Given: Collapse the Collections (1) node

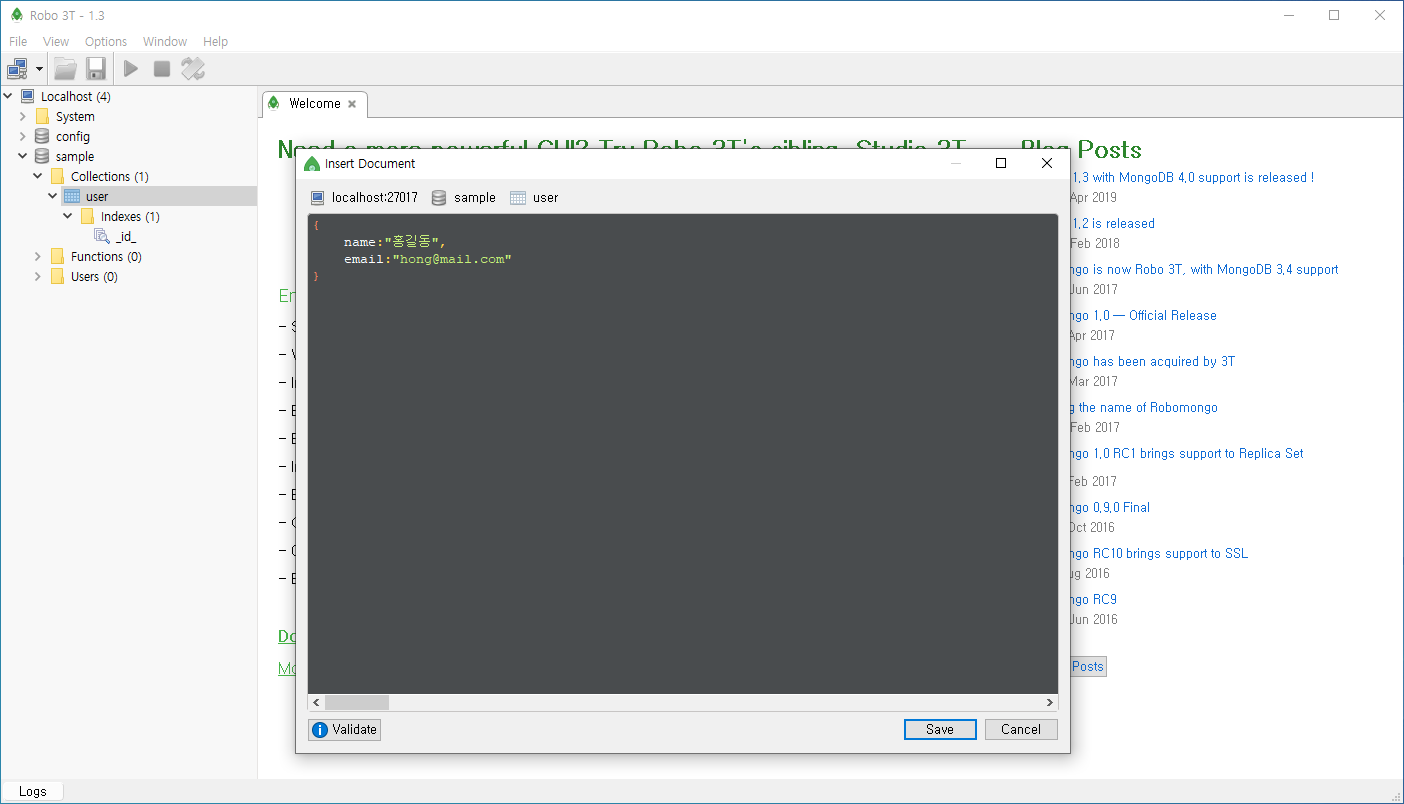Looking at the screenshot, I should tap(38, 176).
